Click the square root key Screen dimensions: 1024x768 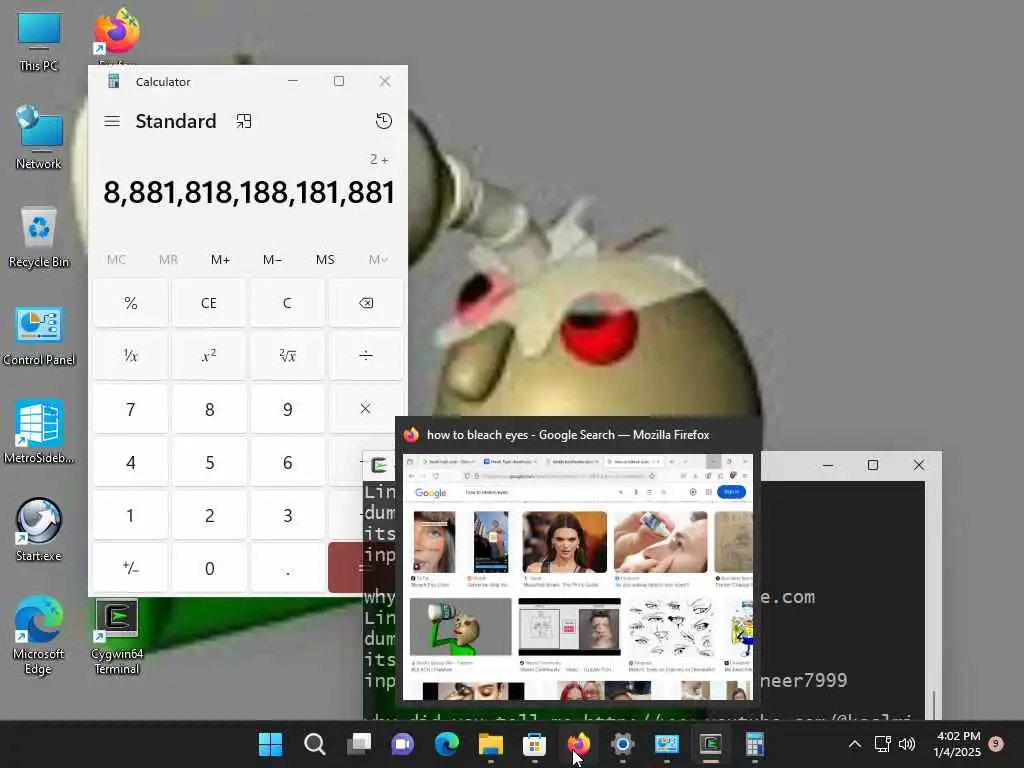pyautogui.click(x=287, y=356)
